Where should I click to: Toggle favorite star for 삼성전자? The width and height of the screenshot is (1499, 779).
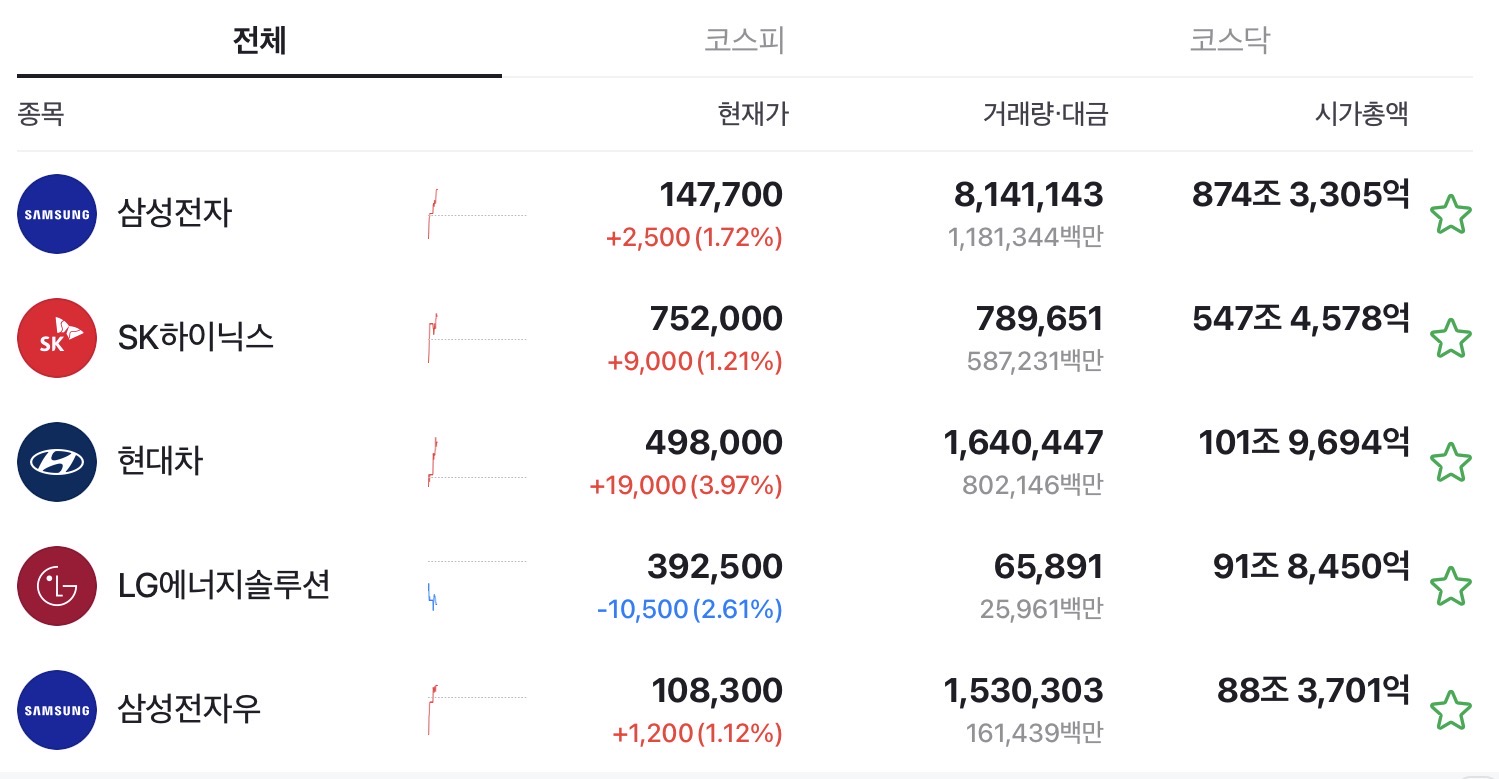pyautogui.click(x=1450, y=215)
